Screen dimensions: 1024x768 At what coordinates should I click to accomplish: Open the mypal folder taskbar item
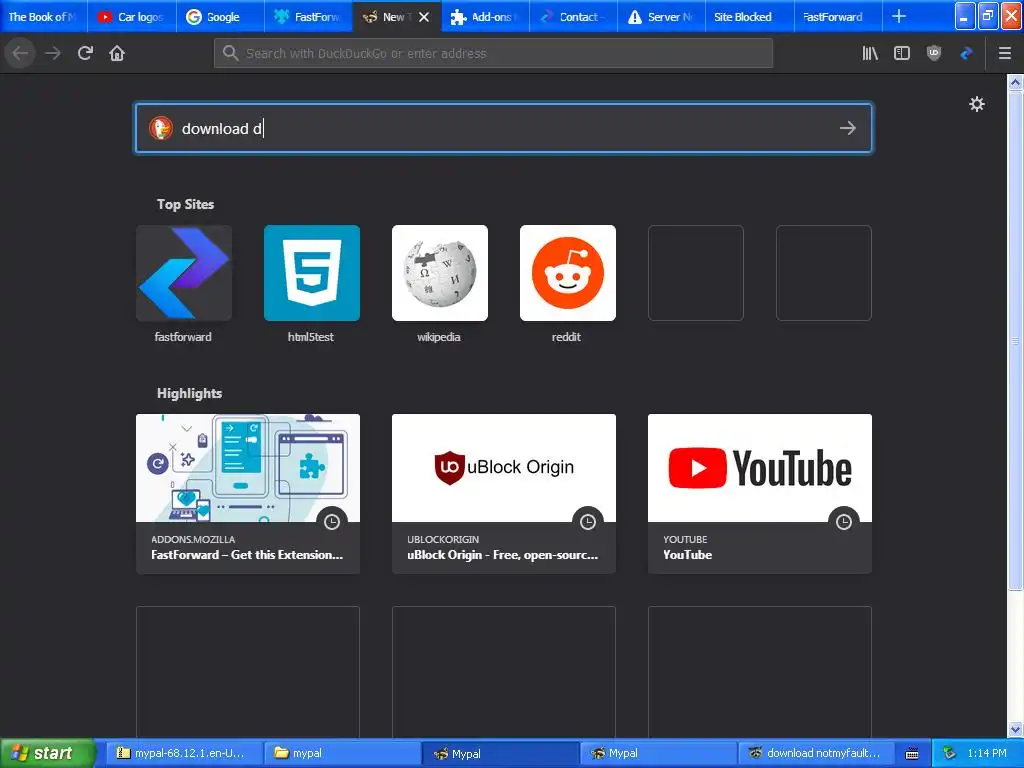pos(342,753)
